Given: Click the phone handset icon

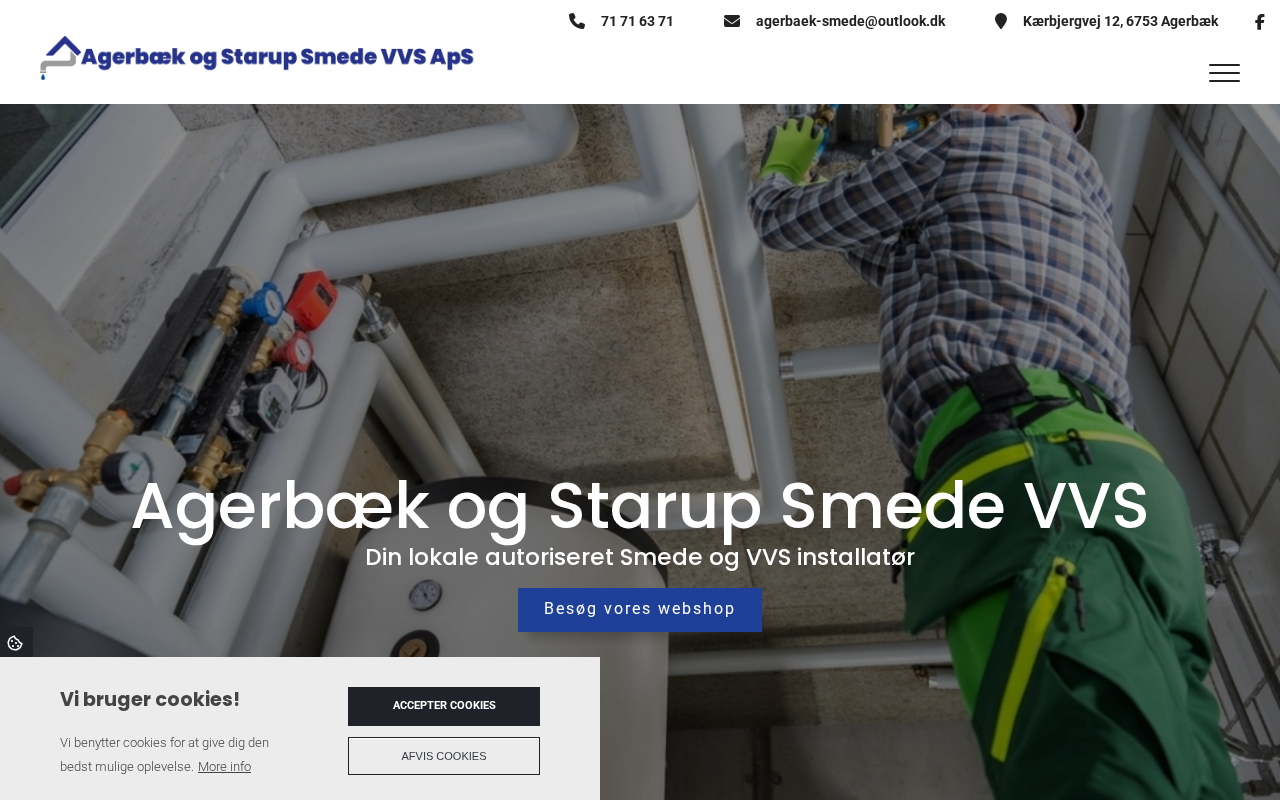Looking at the screenshot, I should click(577, 21).
